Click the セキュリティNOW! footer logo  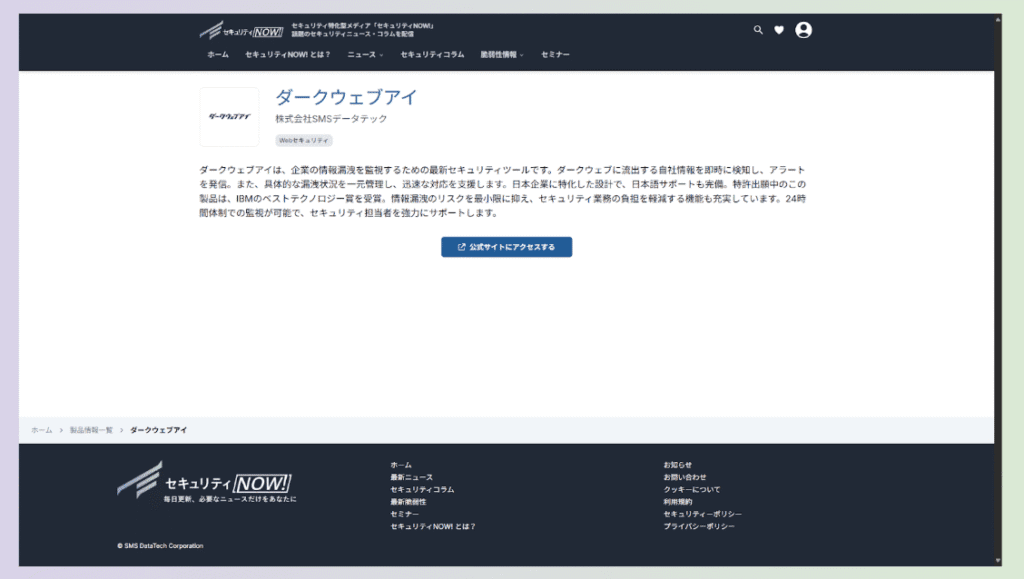coord(204,482)
